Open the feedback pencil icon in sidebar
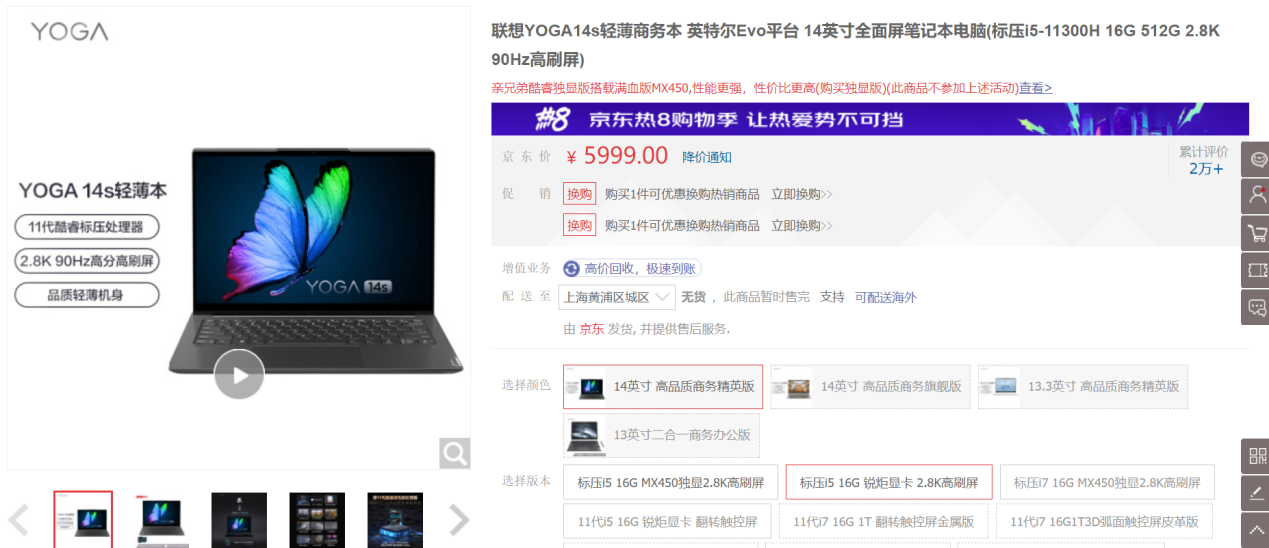This screenshot has height=548, width=1269. 1256,493
